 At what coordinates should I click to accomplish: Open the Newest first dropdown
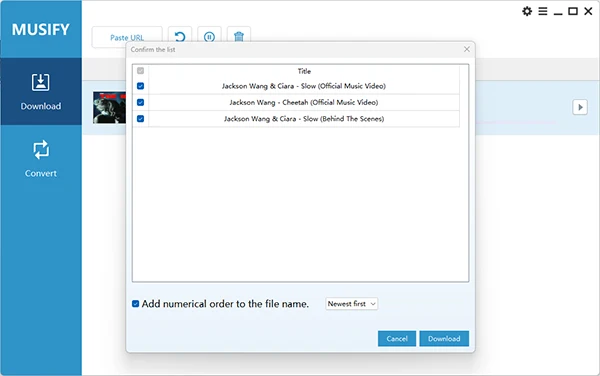click(352, 304)
